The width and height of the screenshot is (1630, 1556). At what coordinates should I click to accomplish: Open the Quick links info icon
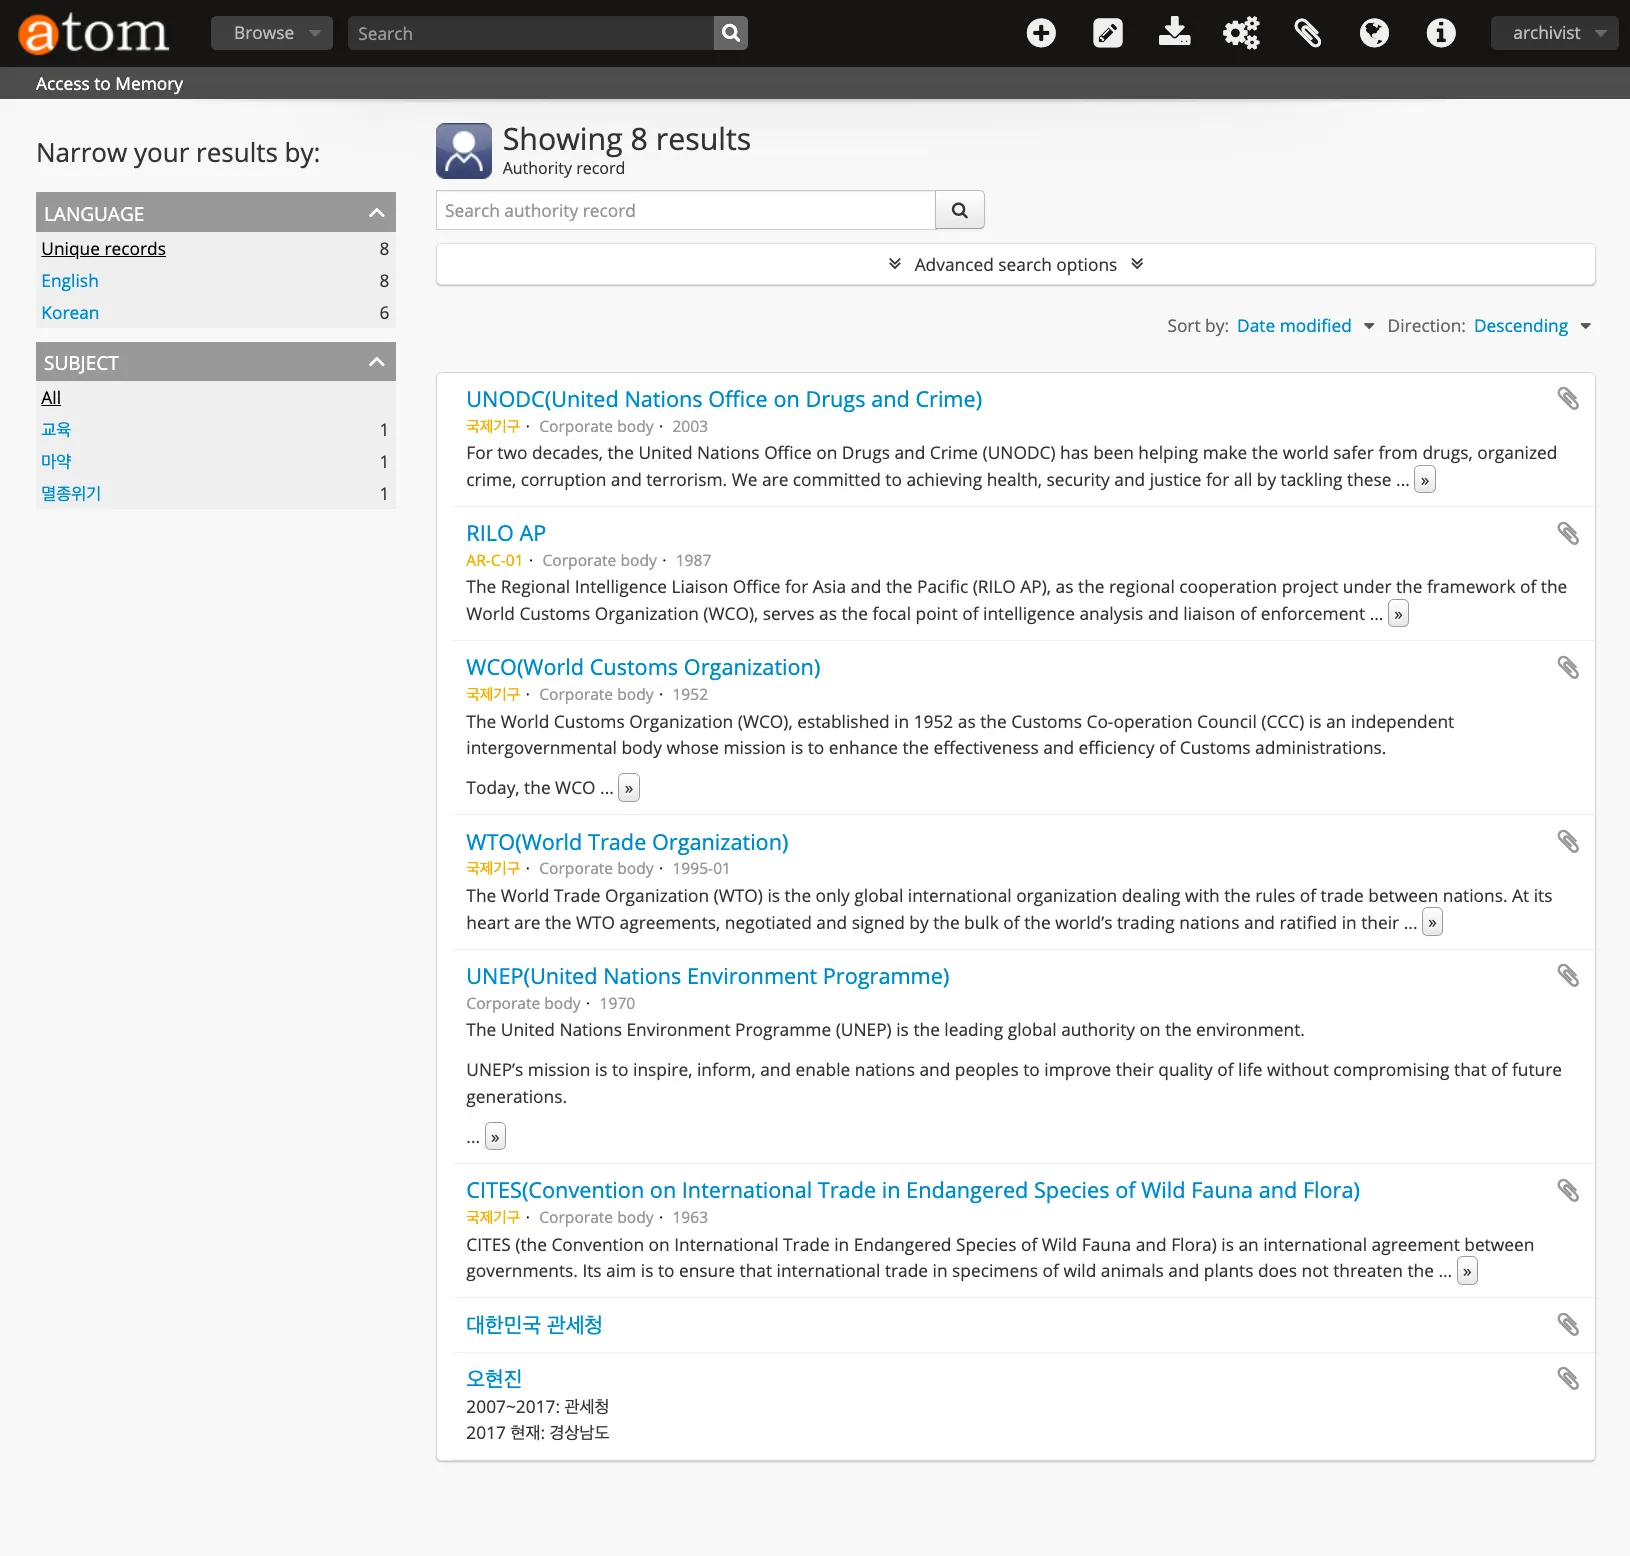coord(1441,33)
